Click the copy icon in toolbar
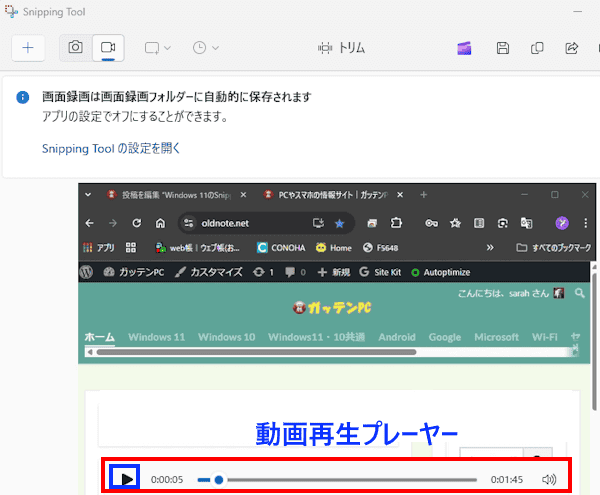This screenshot has width=600, height=495. click(x=537, y=48)
